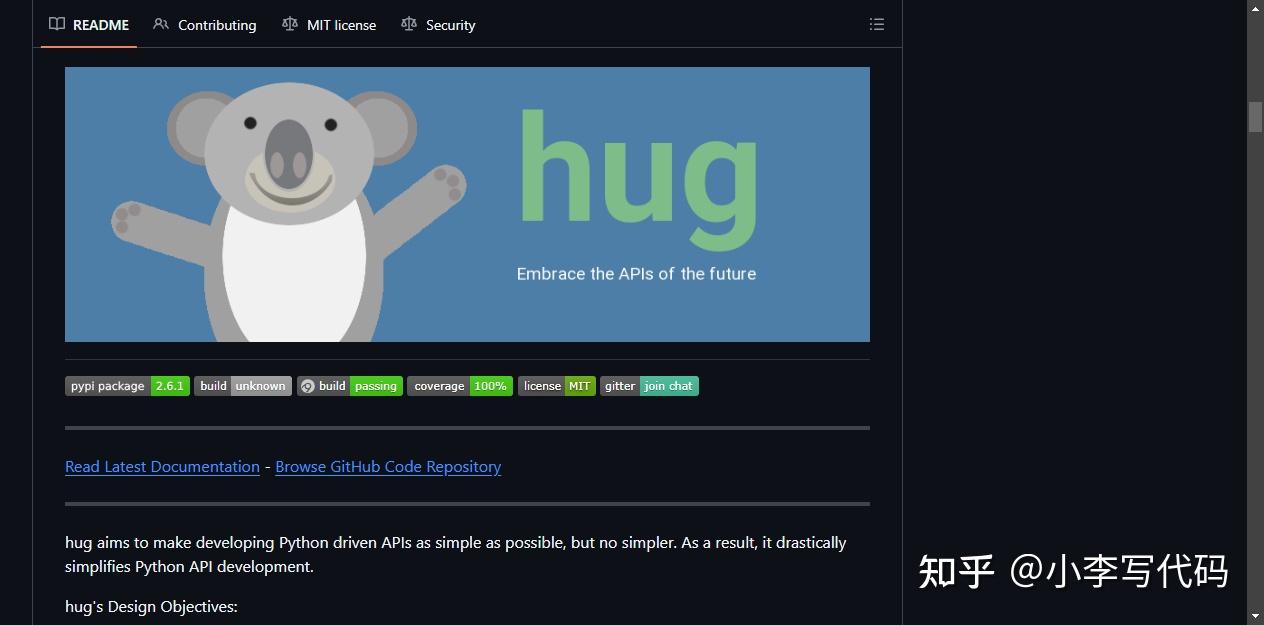Click the Security scale icon
This screenshot has height=625, width=1264.
409,24
